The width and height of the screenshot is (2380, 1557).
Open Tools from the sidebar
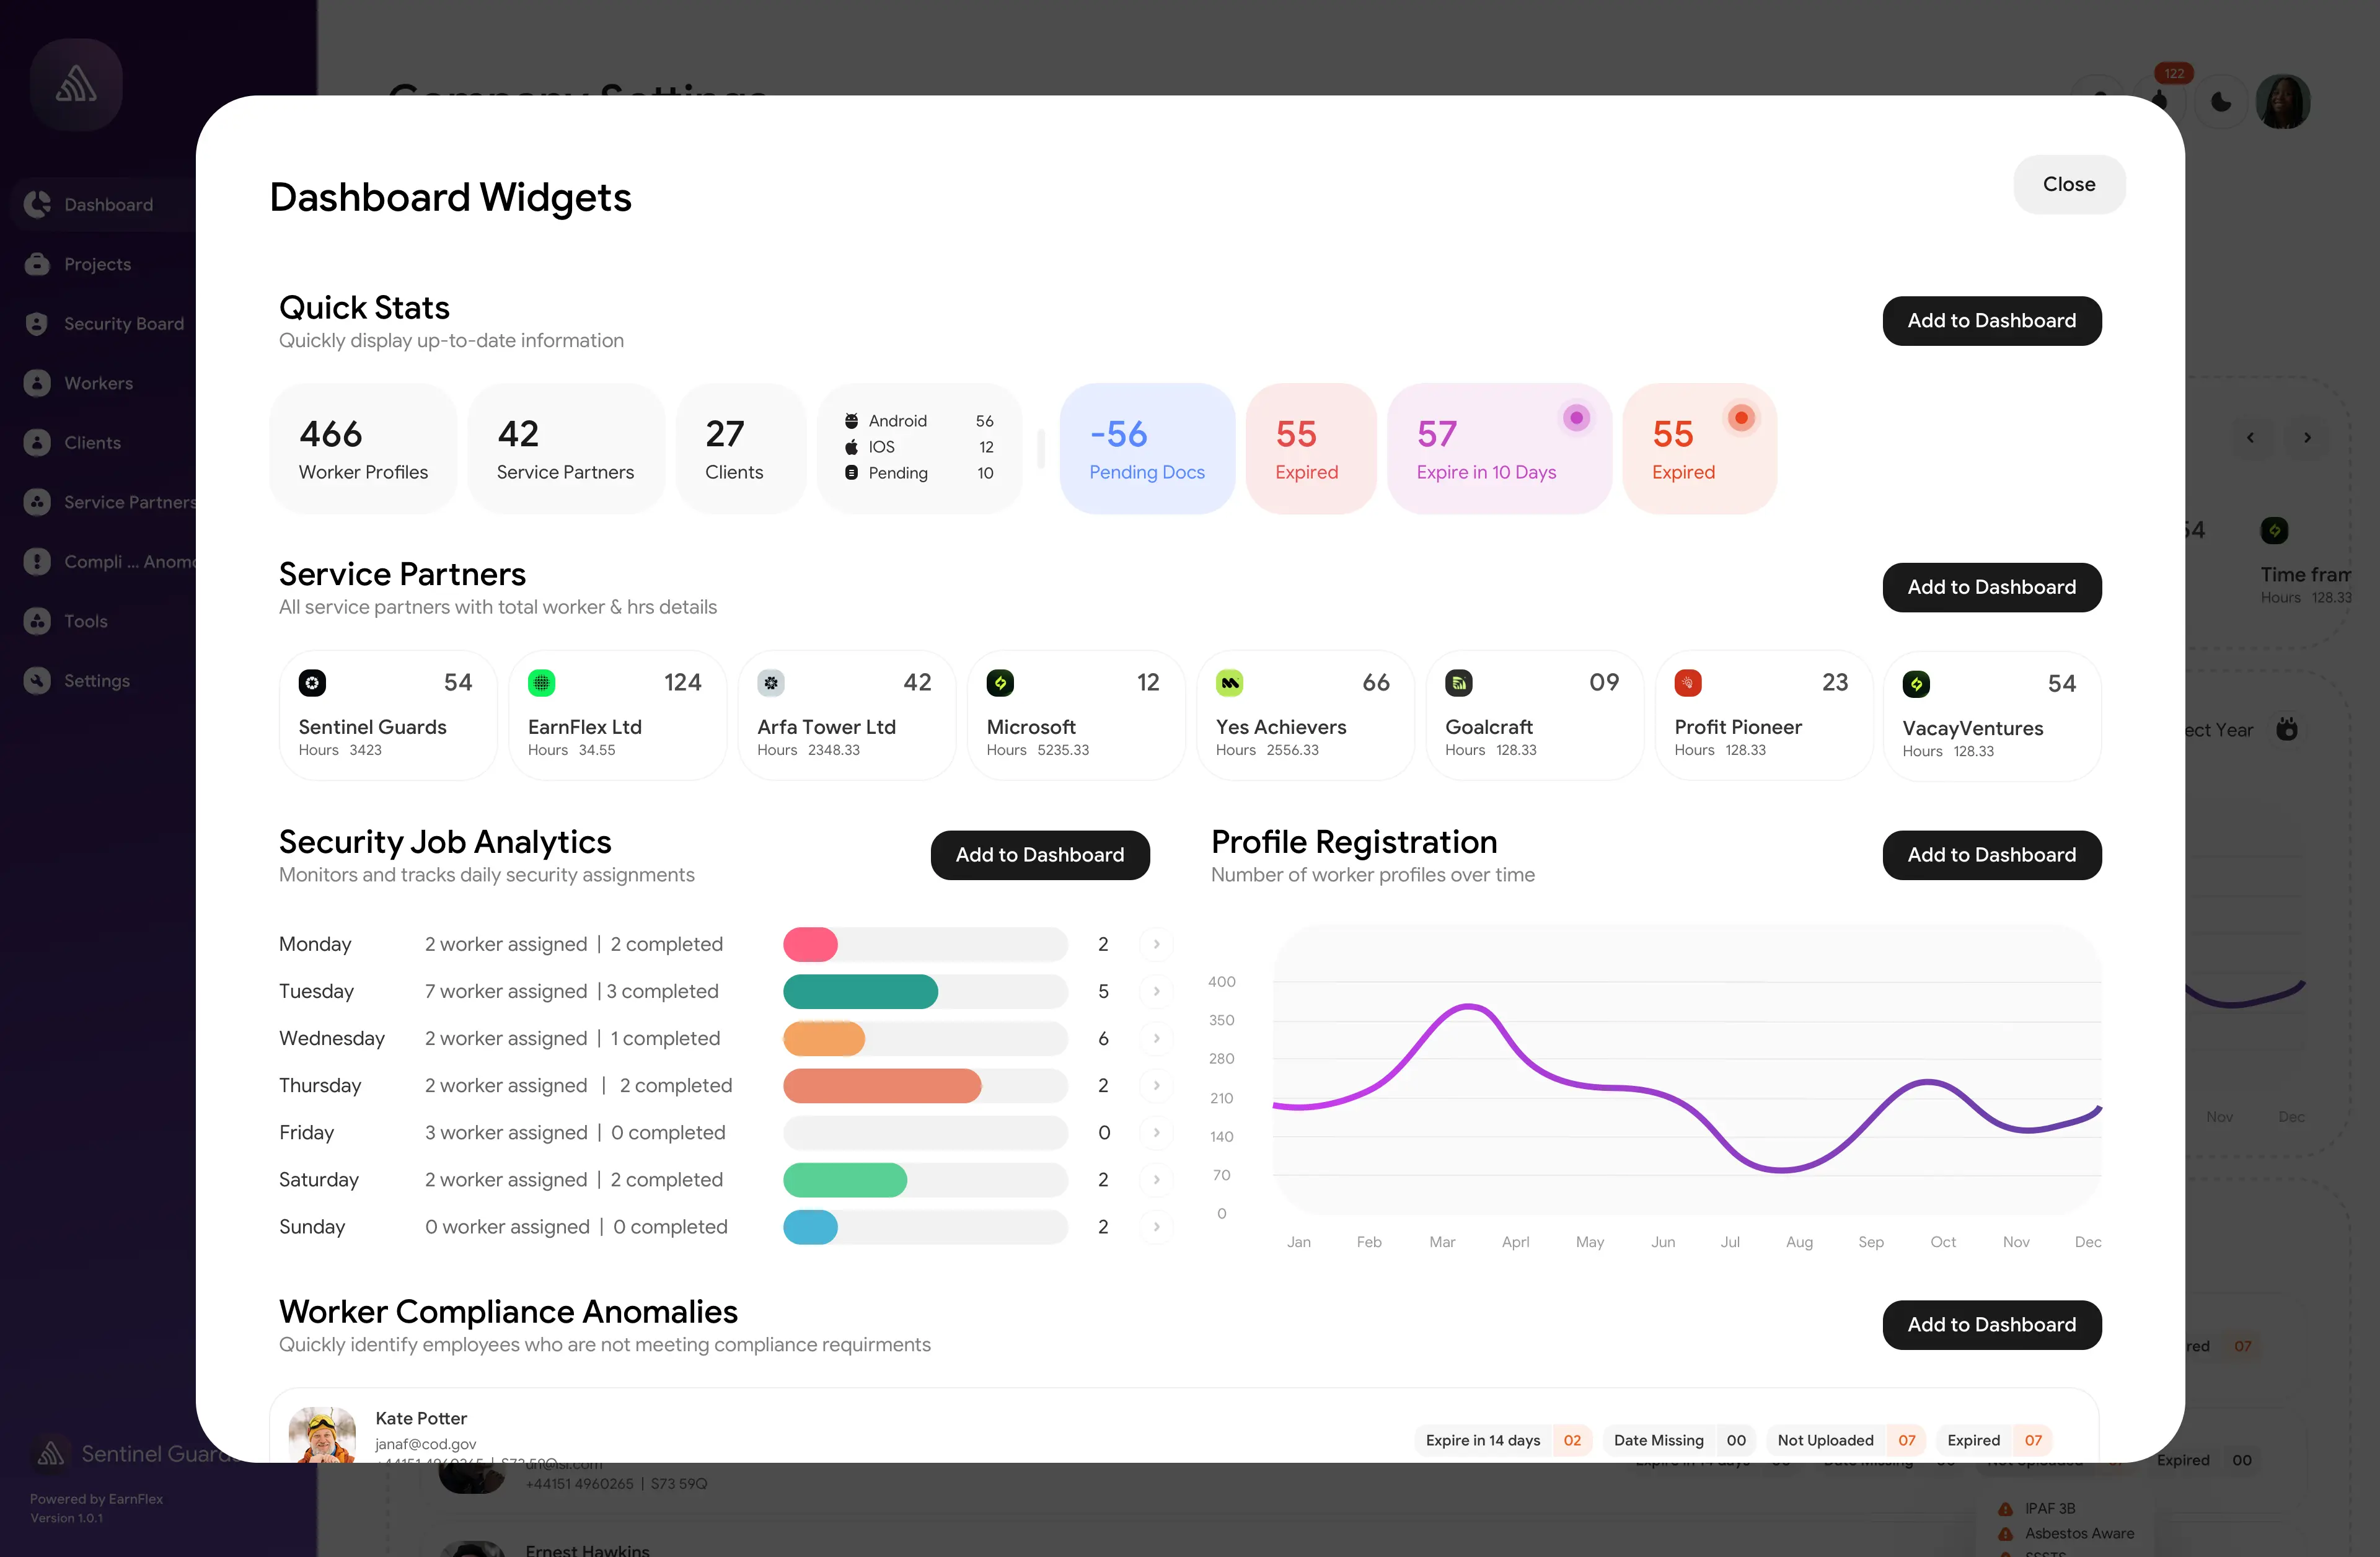click(x=85, y=621)
